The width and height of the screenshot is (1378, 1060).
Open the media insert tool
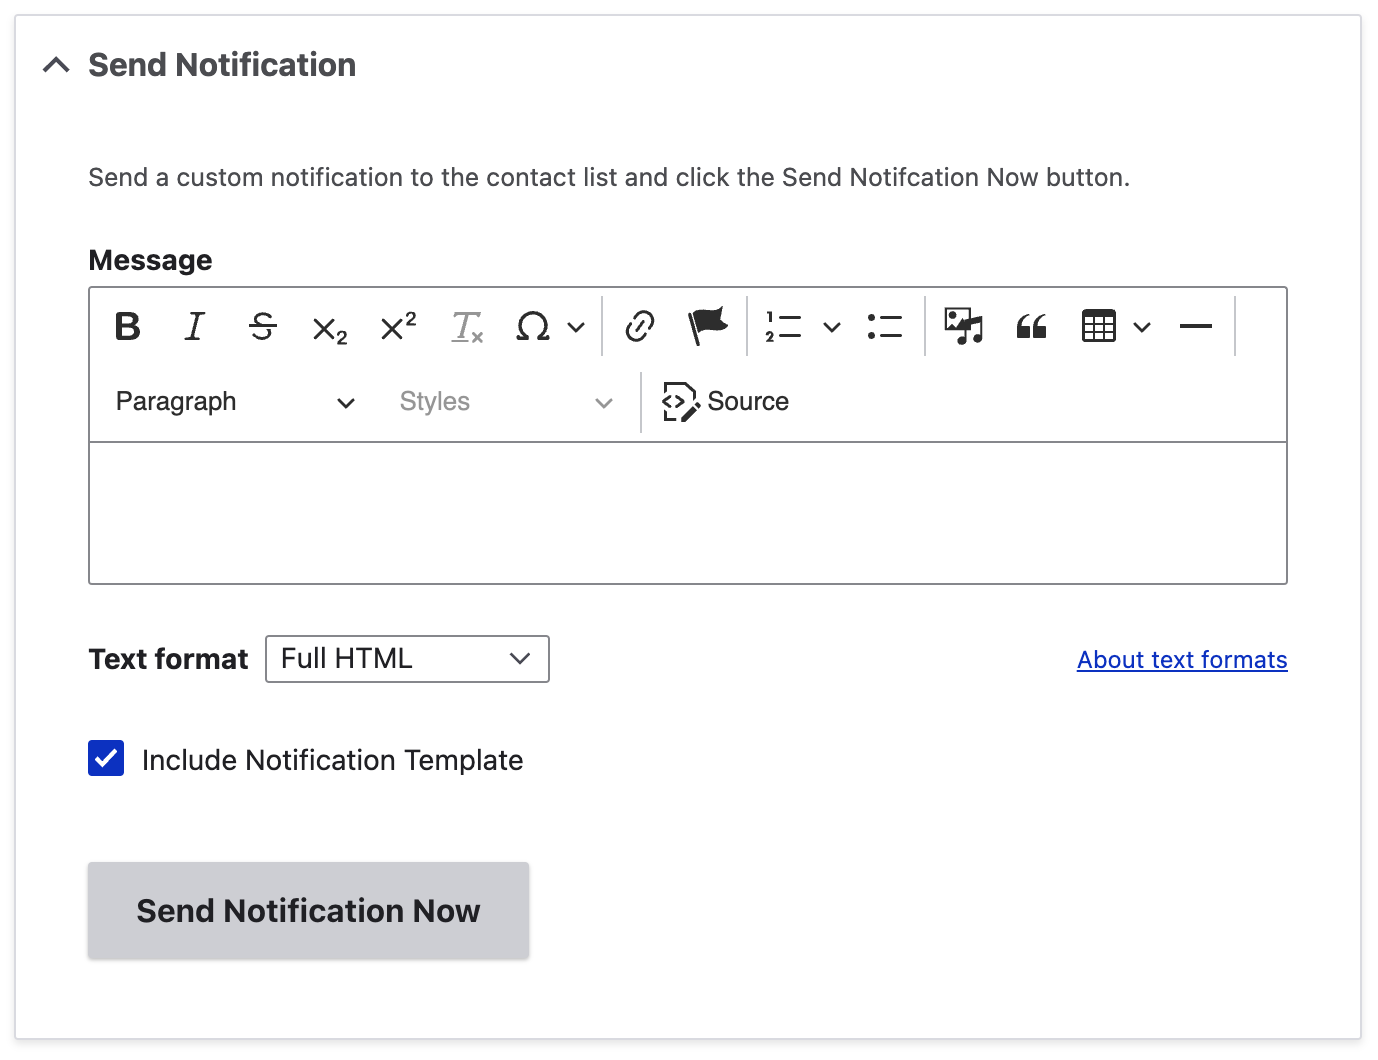[x=964, y=327]
